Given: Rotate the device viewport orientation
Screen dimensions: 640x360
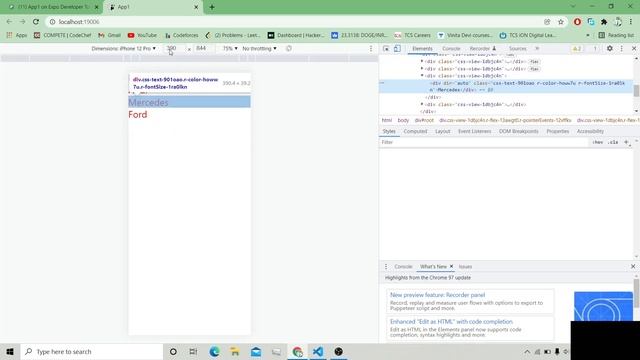Looking at the screenshot, I should pos(289,48).
